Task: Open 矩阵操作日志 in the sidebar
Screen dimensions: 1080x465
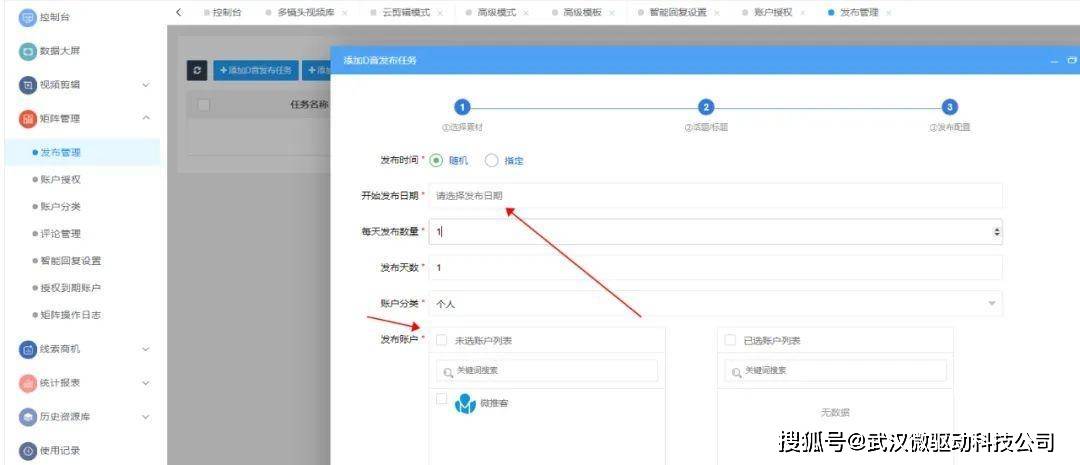Action: coord(70,315)
